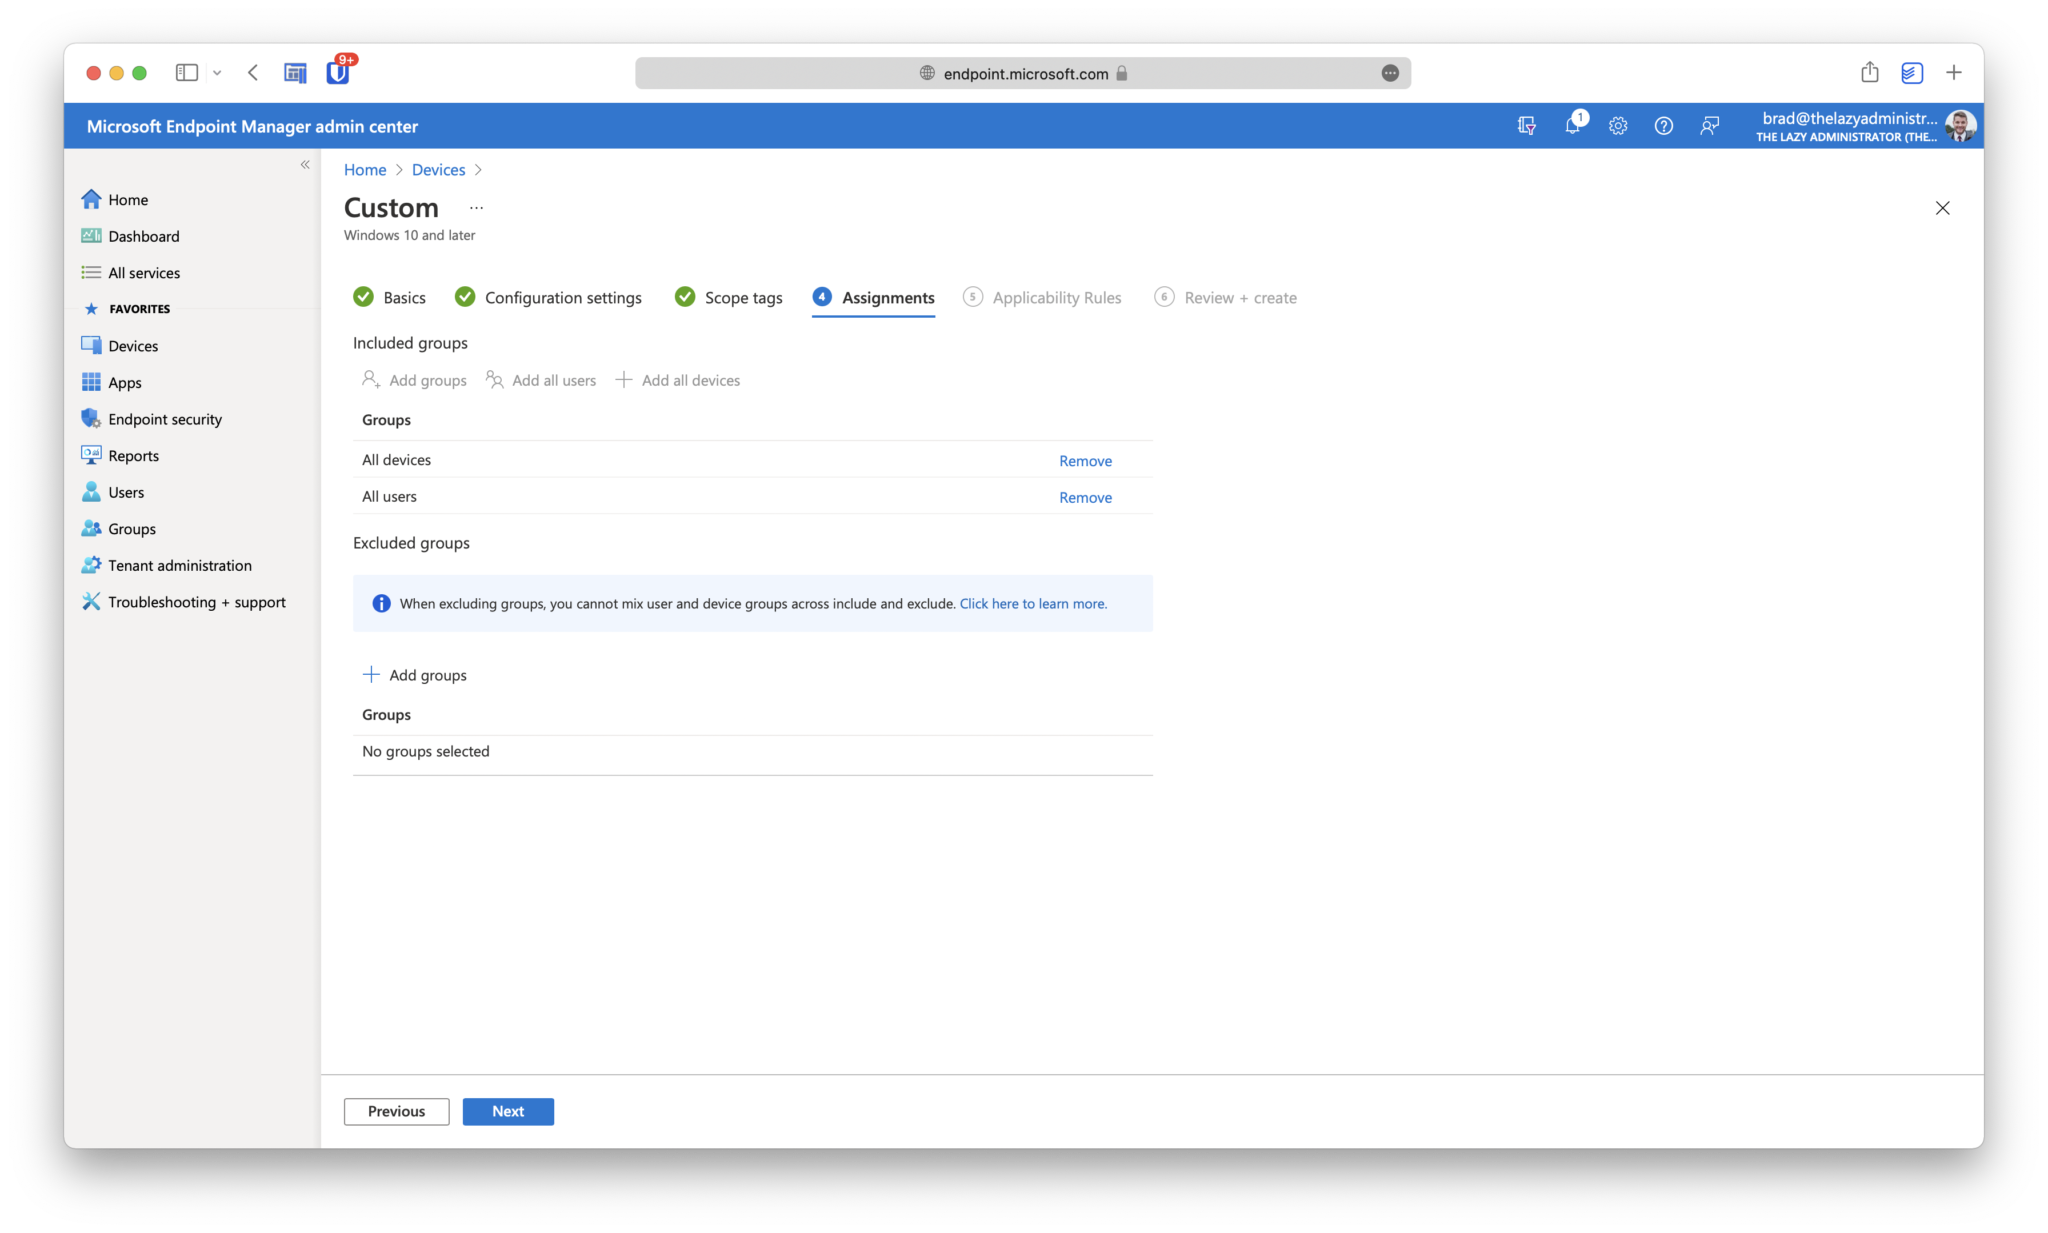Collapse the left navigation pane
The image size is (2048, 1233).
pyautogui.click(x=305, y=165)
